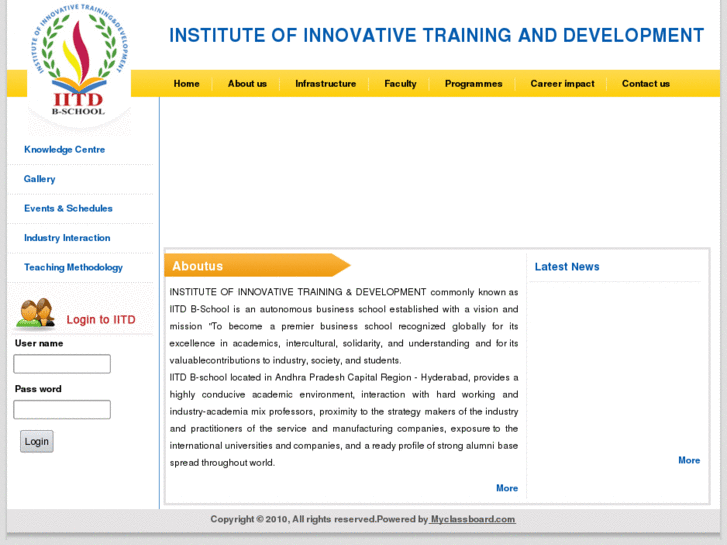Focus the User name input field
Viewport: 727px width, 545px height.
click(62, 364)
